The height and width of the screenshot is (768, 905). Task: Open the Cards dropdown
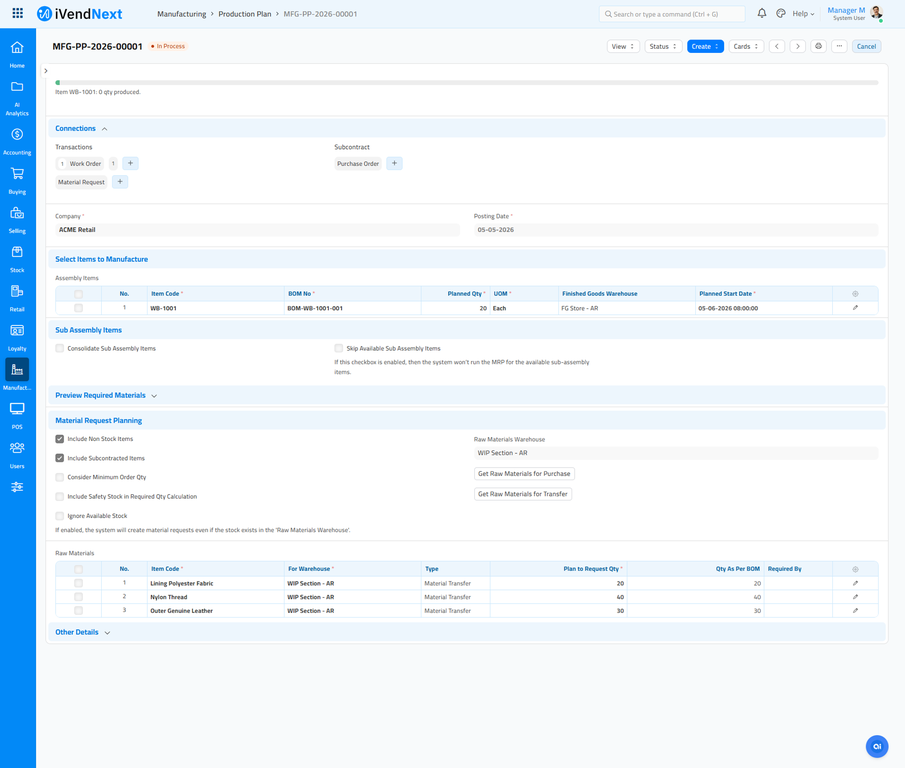pos(746,46)
